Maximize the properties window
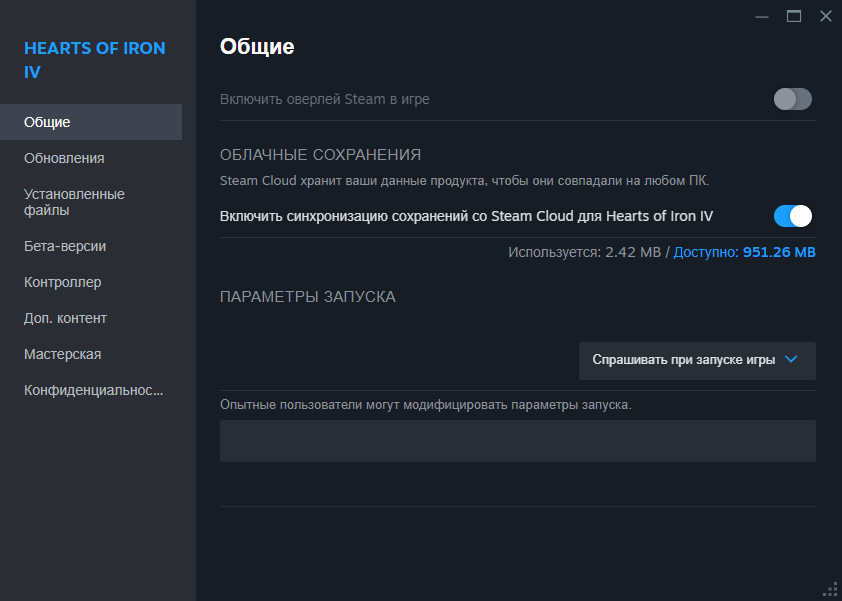This screenshot has height=601, width=842. [x=794, y=17]
